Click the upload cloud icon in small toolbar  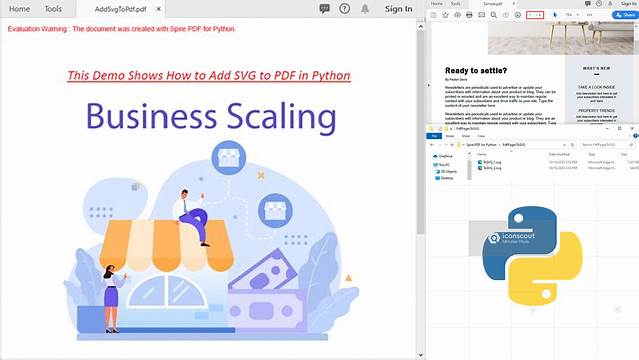457,15
